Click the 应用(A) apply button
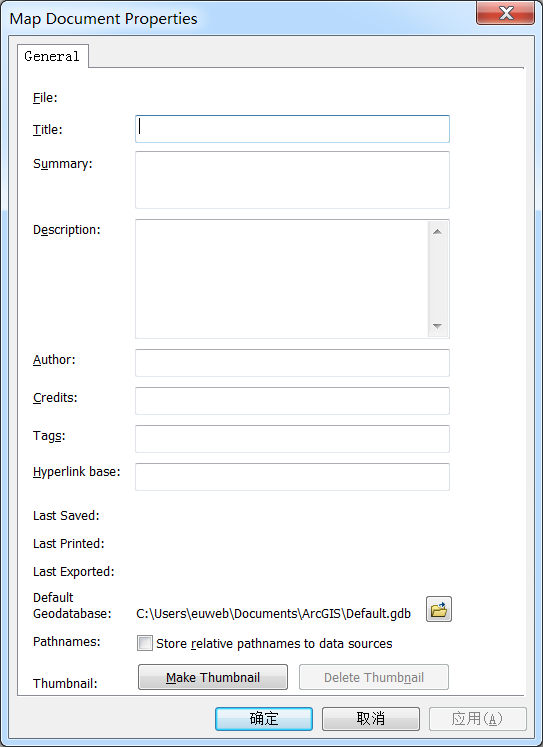The height and width of the screenshot is (747, 543). pos(478,718)
